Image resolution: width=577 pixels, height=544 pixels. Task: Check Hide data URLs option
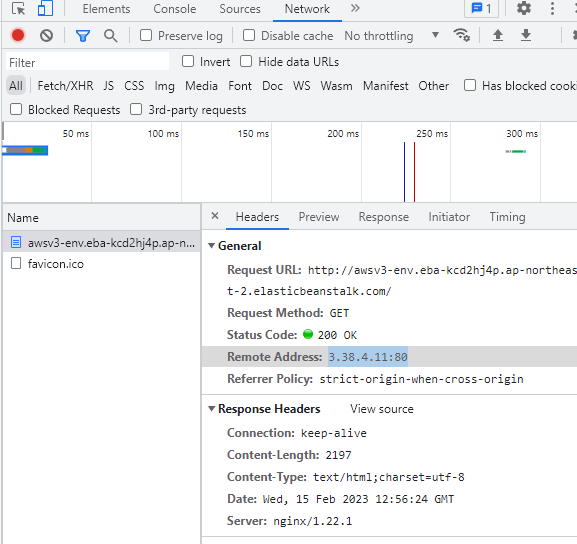tap(246, 61)
